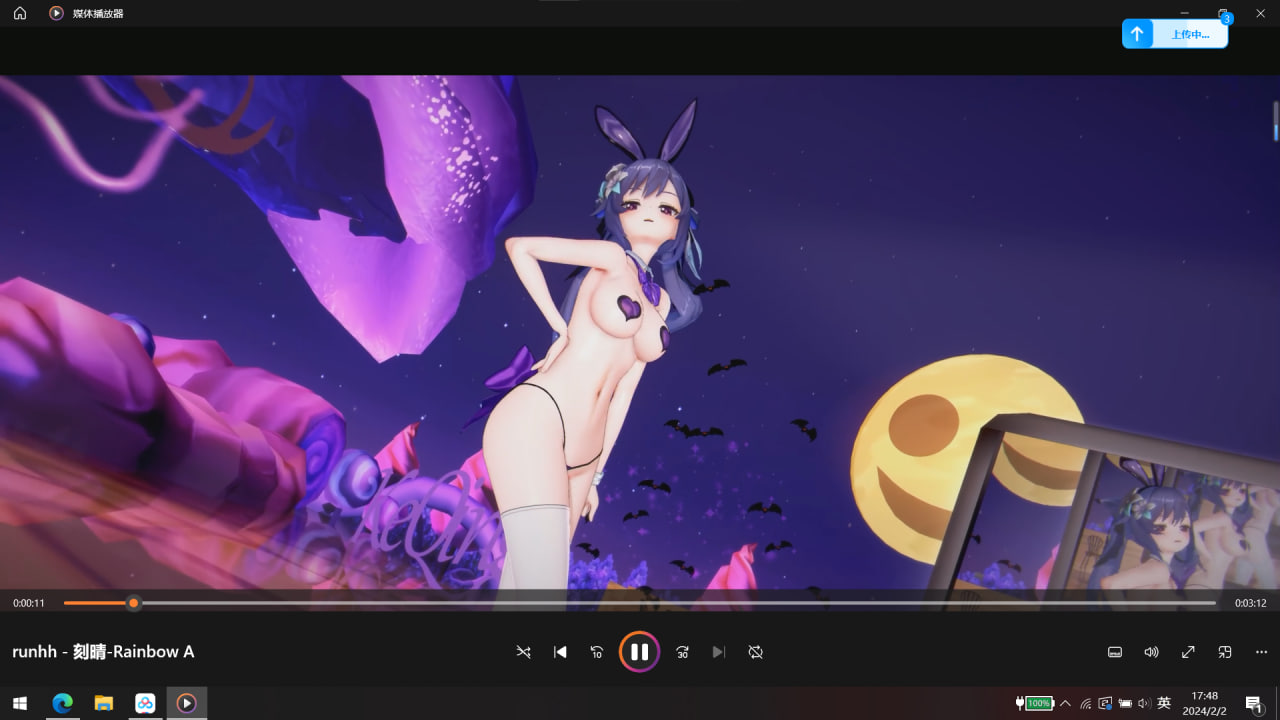Open the system volume tray icon
The height and width of the screenshot is (720, 1280).
tap(1144, 703)
